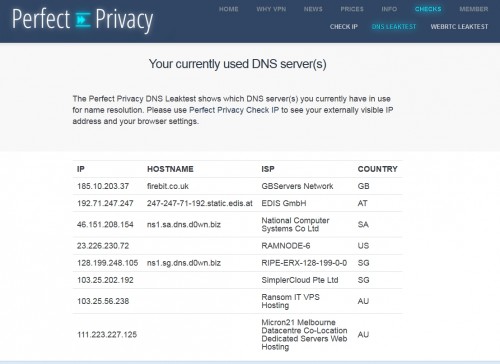Click the Perfect Privacy wordmark text
This screenshot has width=500, height=364.
(83, 20)
